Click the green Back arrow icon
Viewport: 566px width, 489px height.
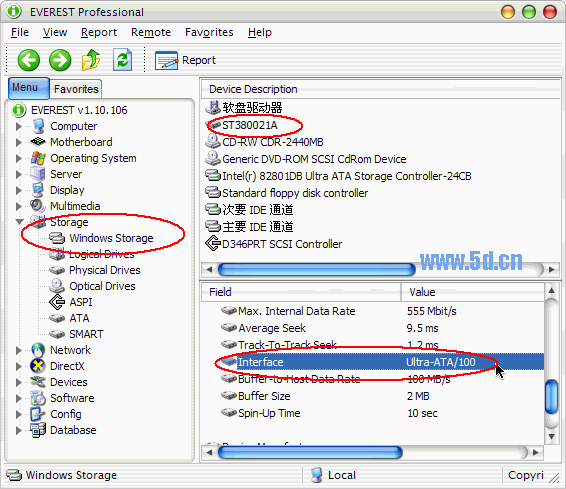(x=29, y=60)
